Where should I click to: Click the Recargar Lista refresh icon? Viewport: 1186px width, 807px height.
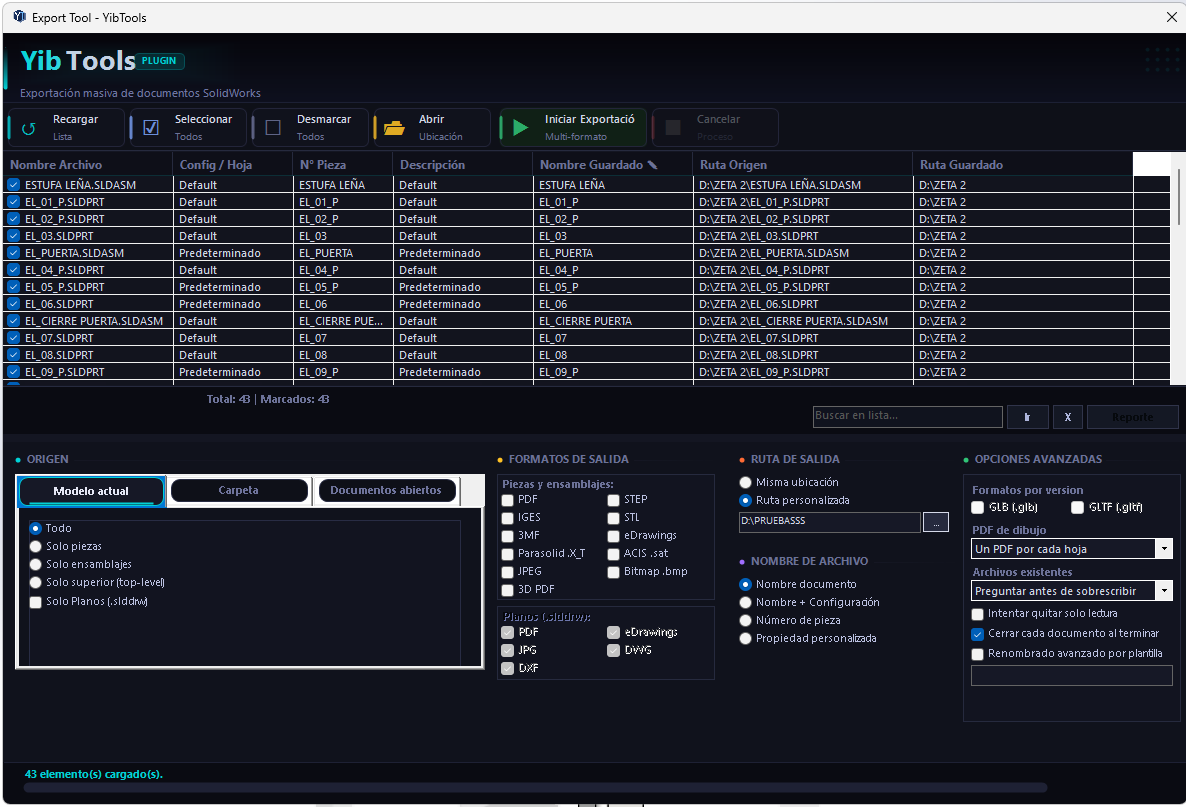29,129
